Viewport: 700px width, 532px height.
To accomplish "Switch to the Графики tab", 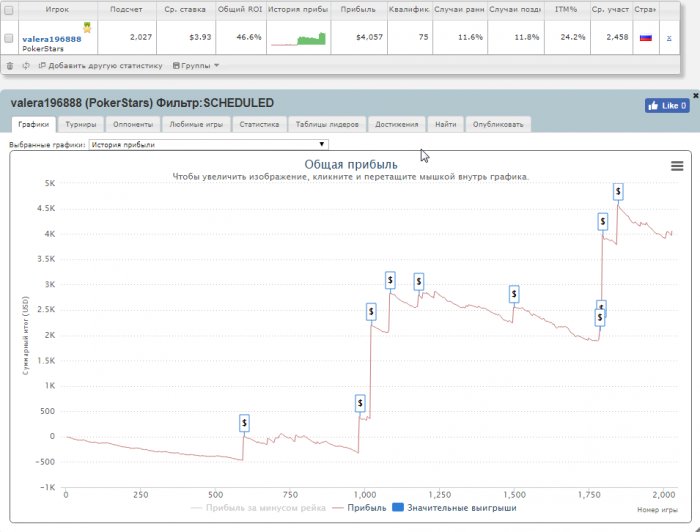I will point(33,125).
